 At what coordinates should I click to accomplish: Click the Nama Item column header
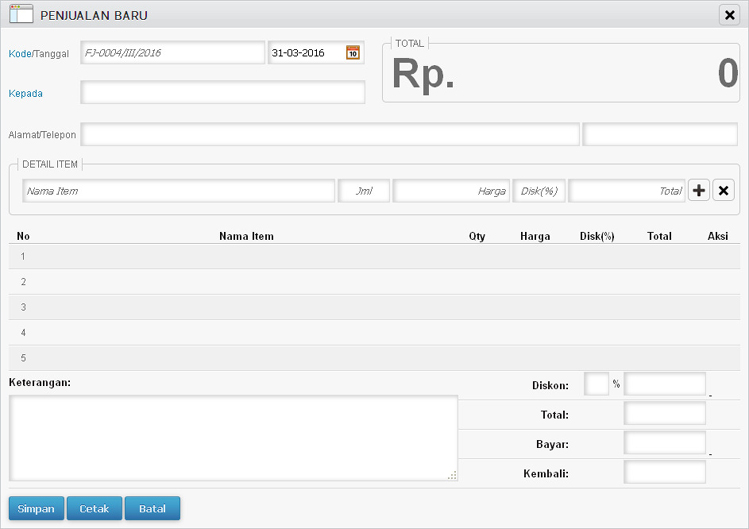pos(246,236)
